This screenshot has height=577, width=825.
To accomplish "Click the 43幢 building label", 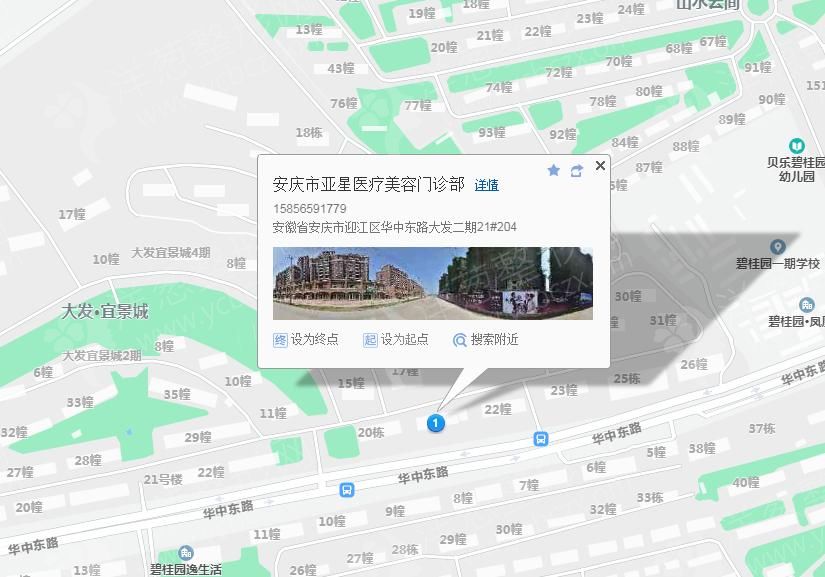I will (x=341, y=68).
